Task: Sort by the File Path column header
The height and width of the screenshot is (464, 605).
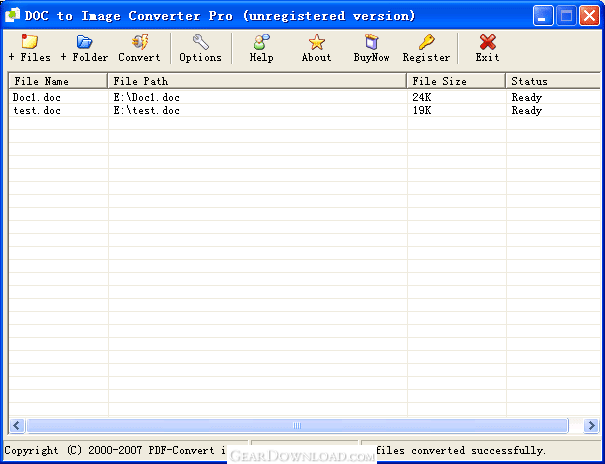Action: click(257, 81)
